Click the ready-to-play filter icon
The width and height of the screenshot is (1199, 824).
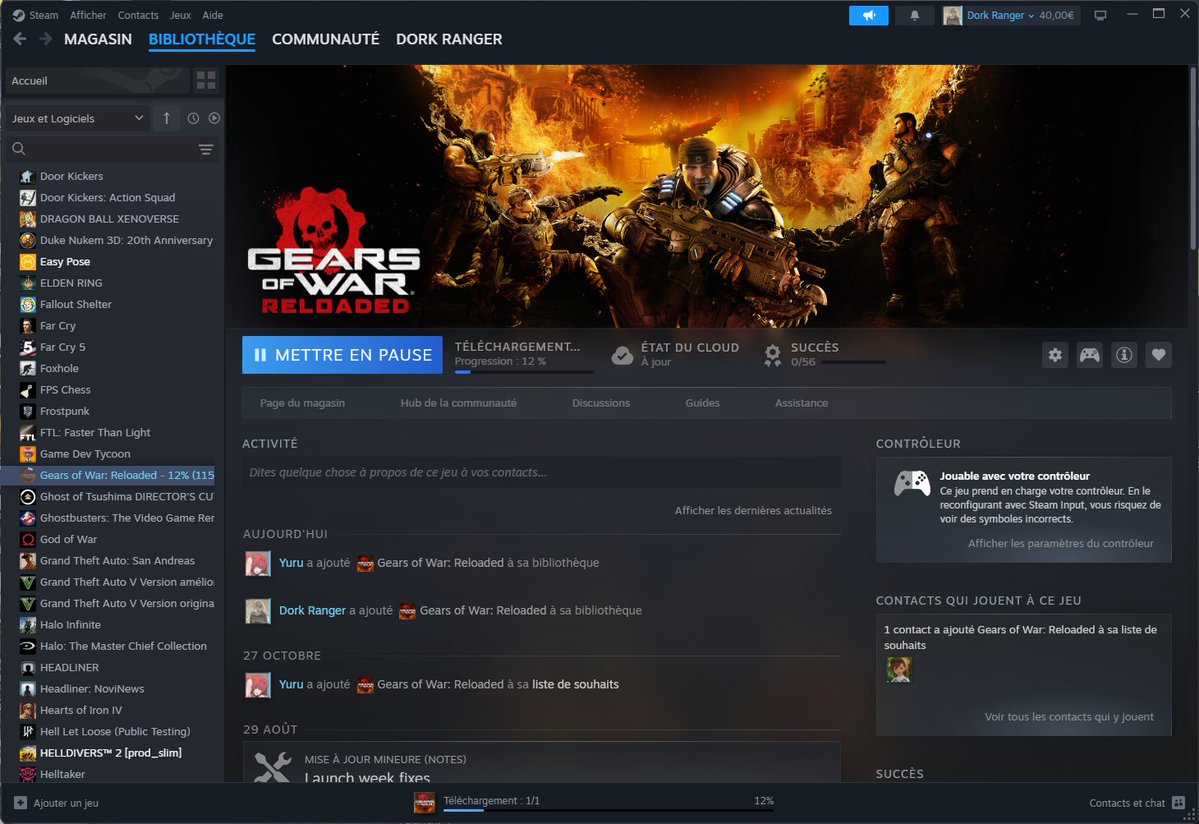(x=214, y=118)
